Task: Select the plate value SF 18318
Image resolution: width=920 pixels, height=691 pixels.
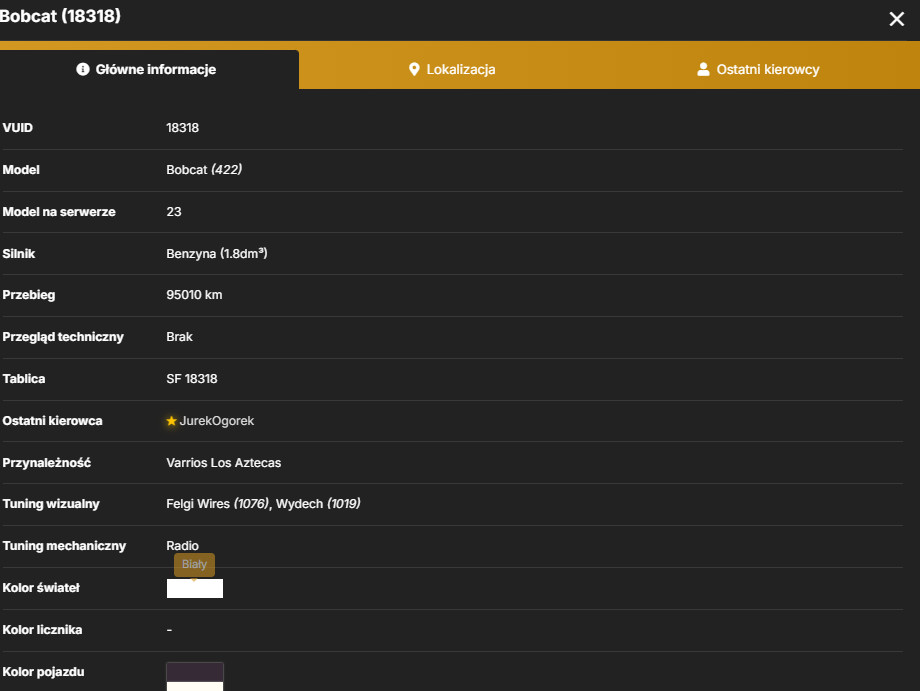Action: click(x=192, y=379)
